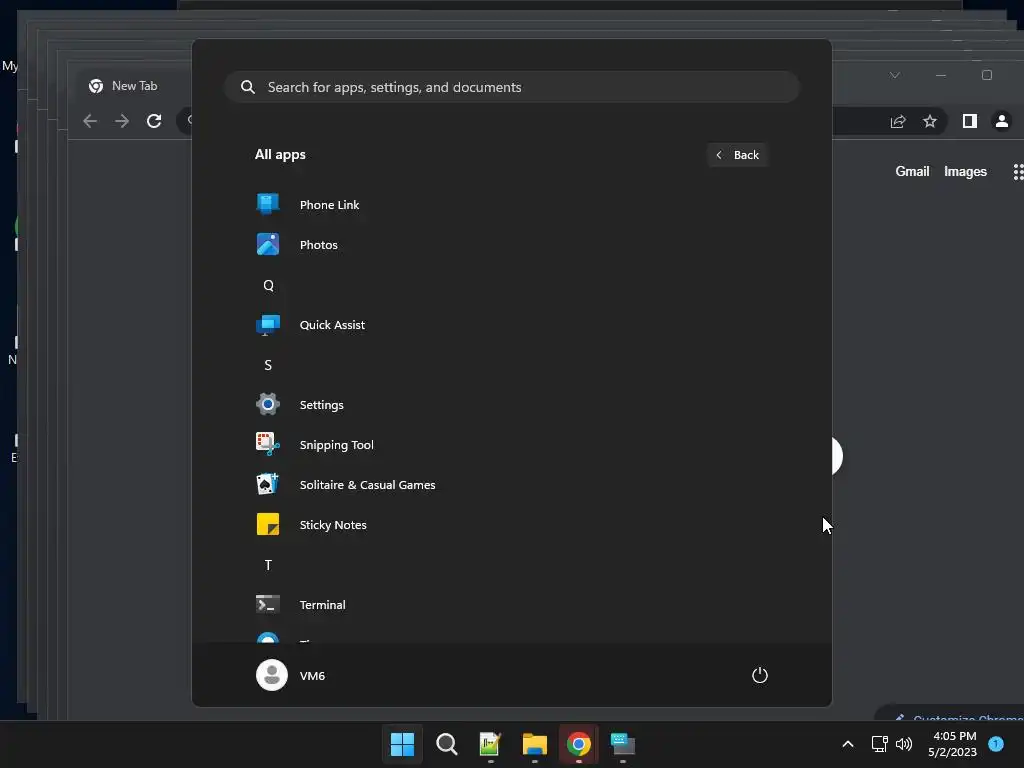Open the Gmail link in Chrome

tap(912, 171)
